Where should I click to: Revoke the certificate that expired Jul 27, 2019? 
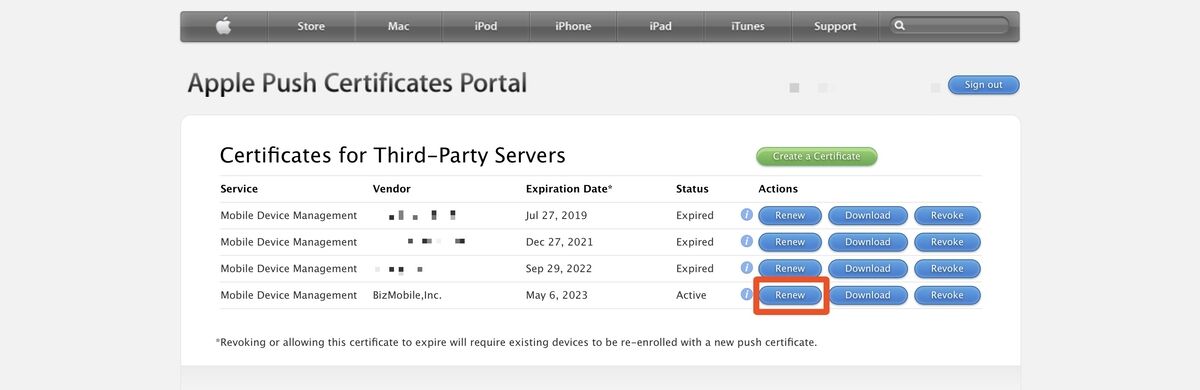click(947, 215)
